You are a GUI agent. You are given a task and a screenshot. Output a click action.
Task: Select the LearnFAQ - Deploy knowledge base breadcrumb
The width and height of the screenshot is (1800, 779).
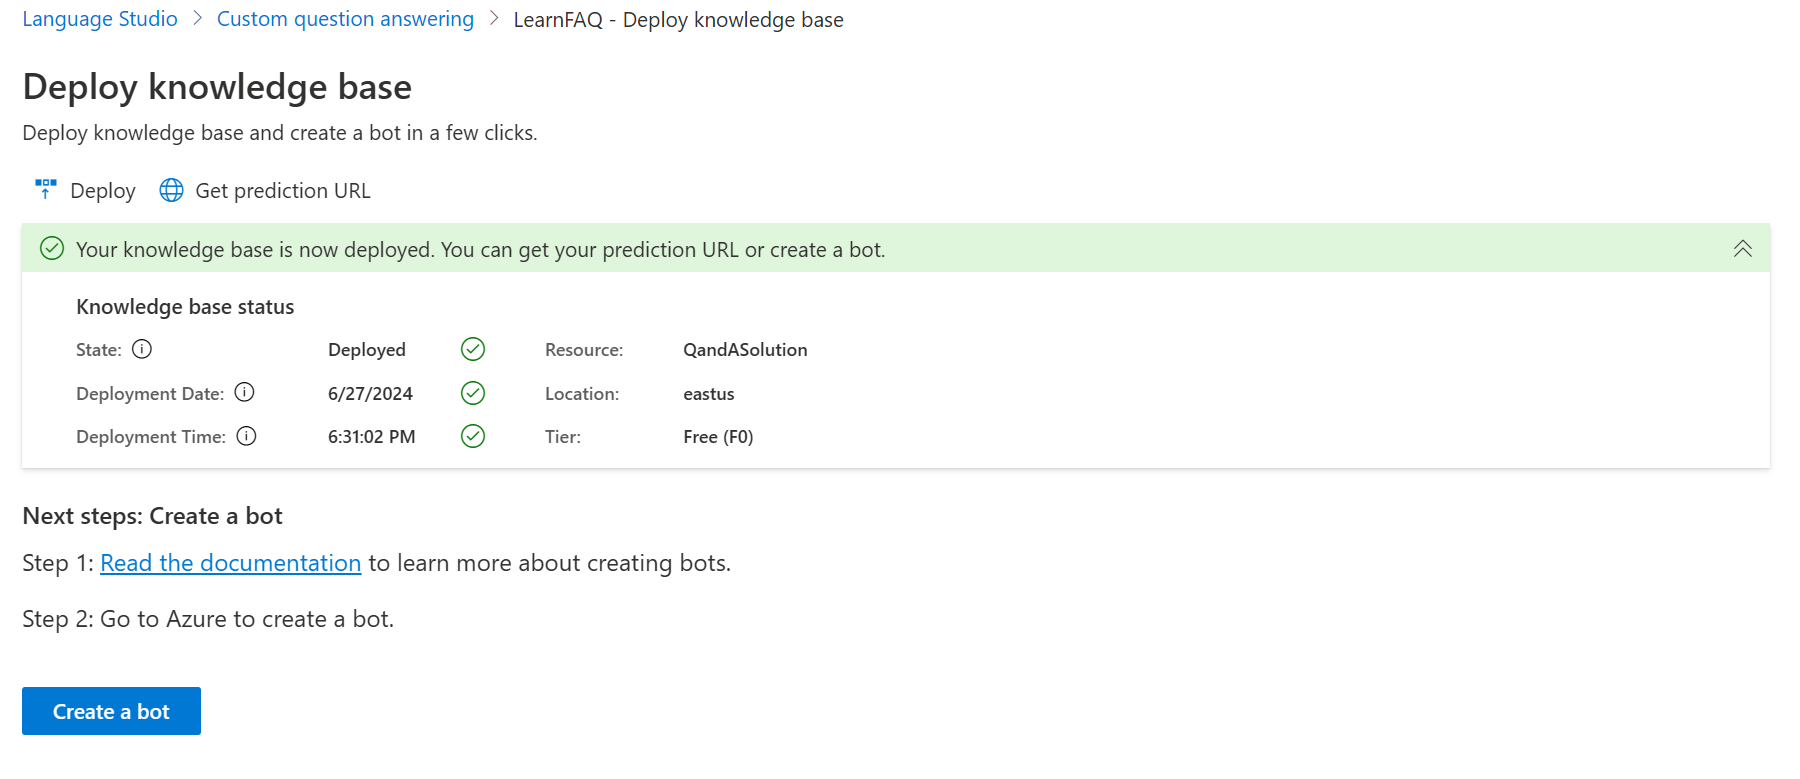click(678, 20)
